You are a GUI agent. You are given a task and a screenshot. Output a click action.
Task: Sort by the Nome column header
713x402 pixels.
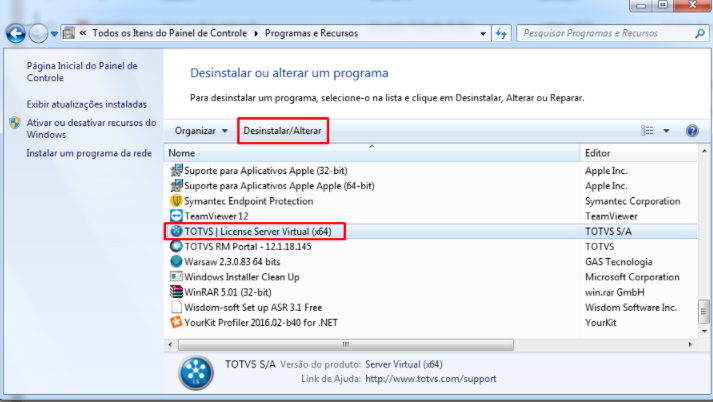point(372,153)
